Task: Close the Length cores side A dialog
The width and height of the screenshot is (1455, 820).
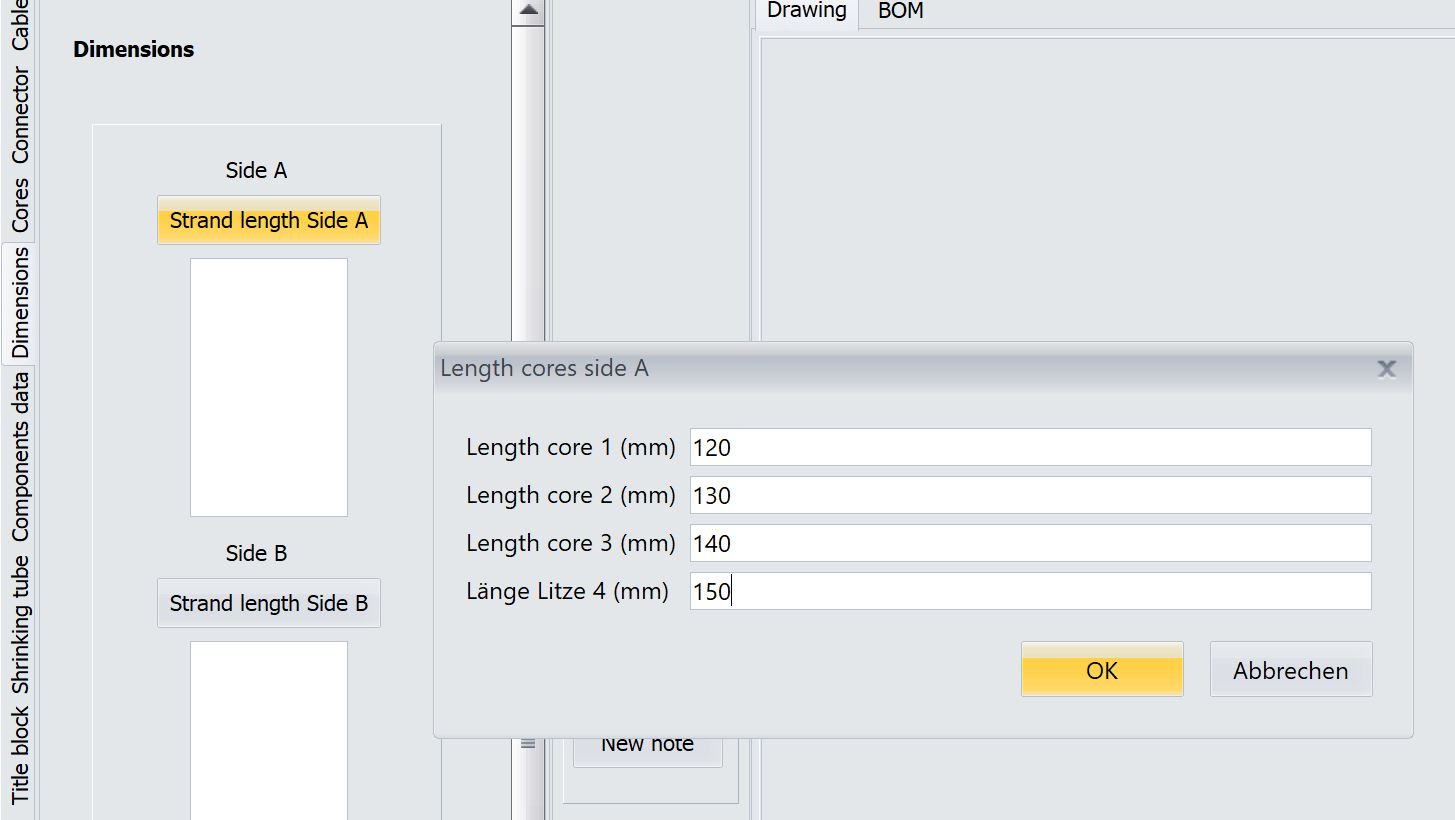Action: (x=1386, y=369)
